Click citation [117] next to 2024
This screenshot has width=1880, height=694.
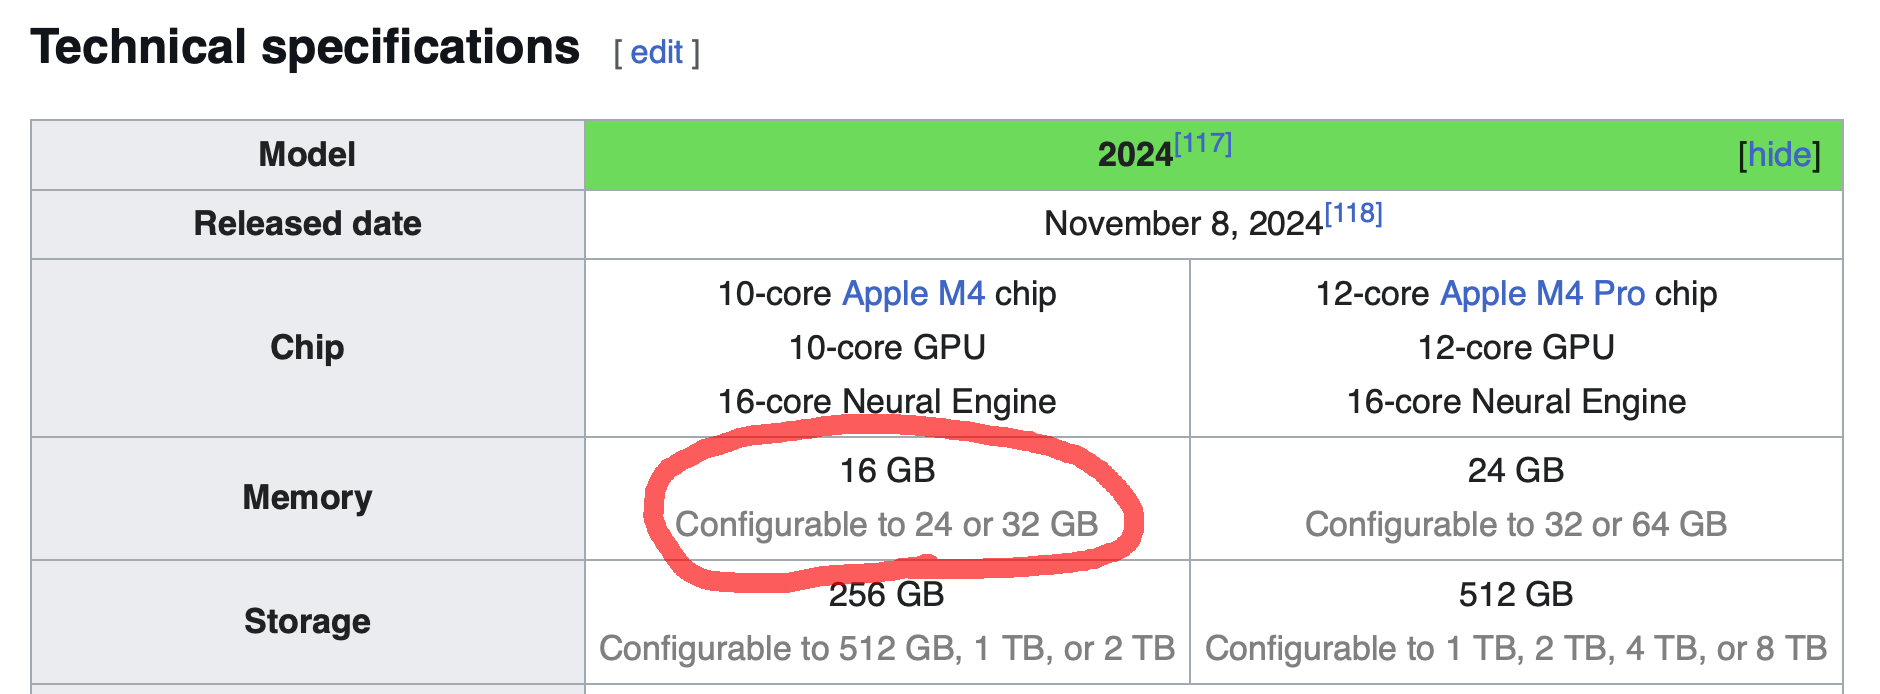click(1203, 142)
